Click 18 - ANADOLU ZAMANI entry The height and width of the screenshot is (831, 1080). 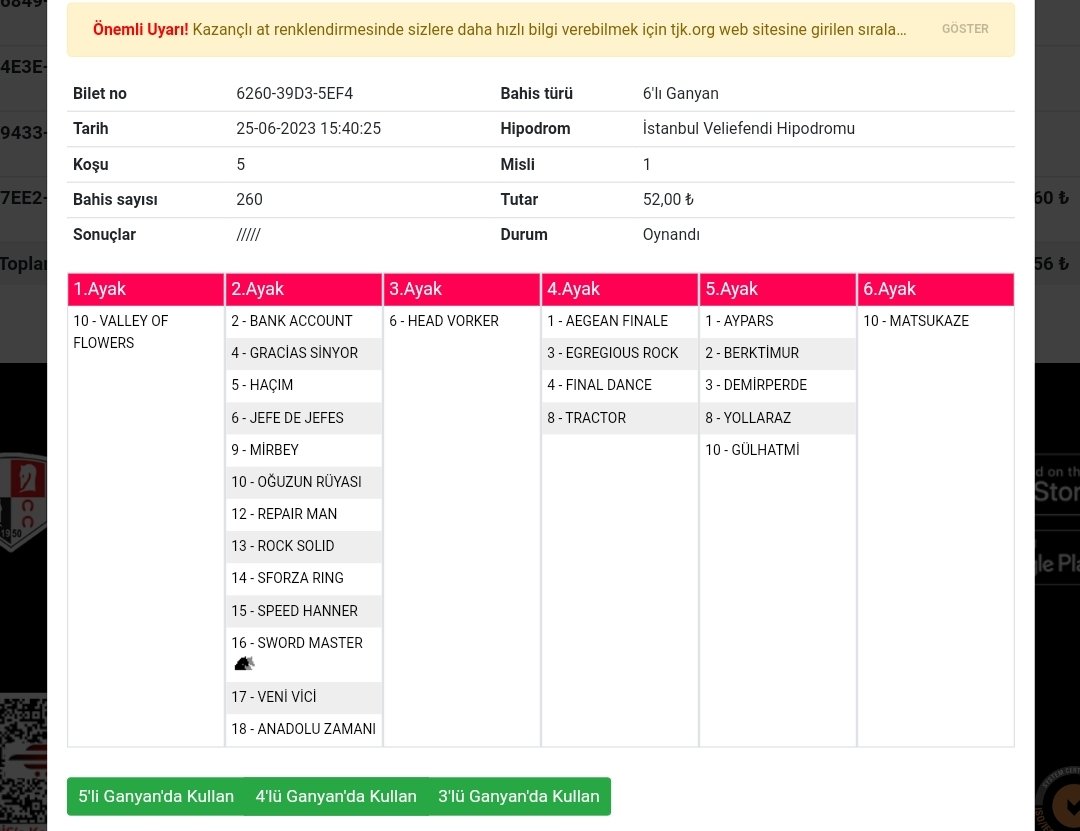[x=303, y=729]
